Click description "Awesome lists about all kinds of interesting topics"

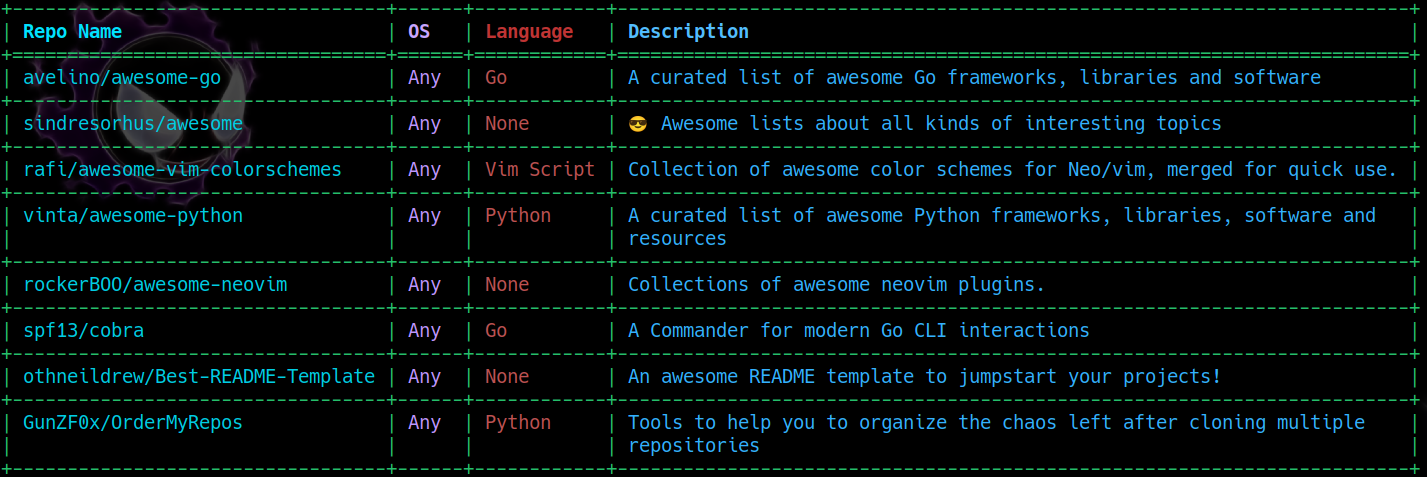click(x=941, y=123)
